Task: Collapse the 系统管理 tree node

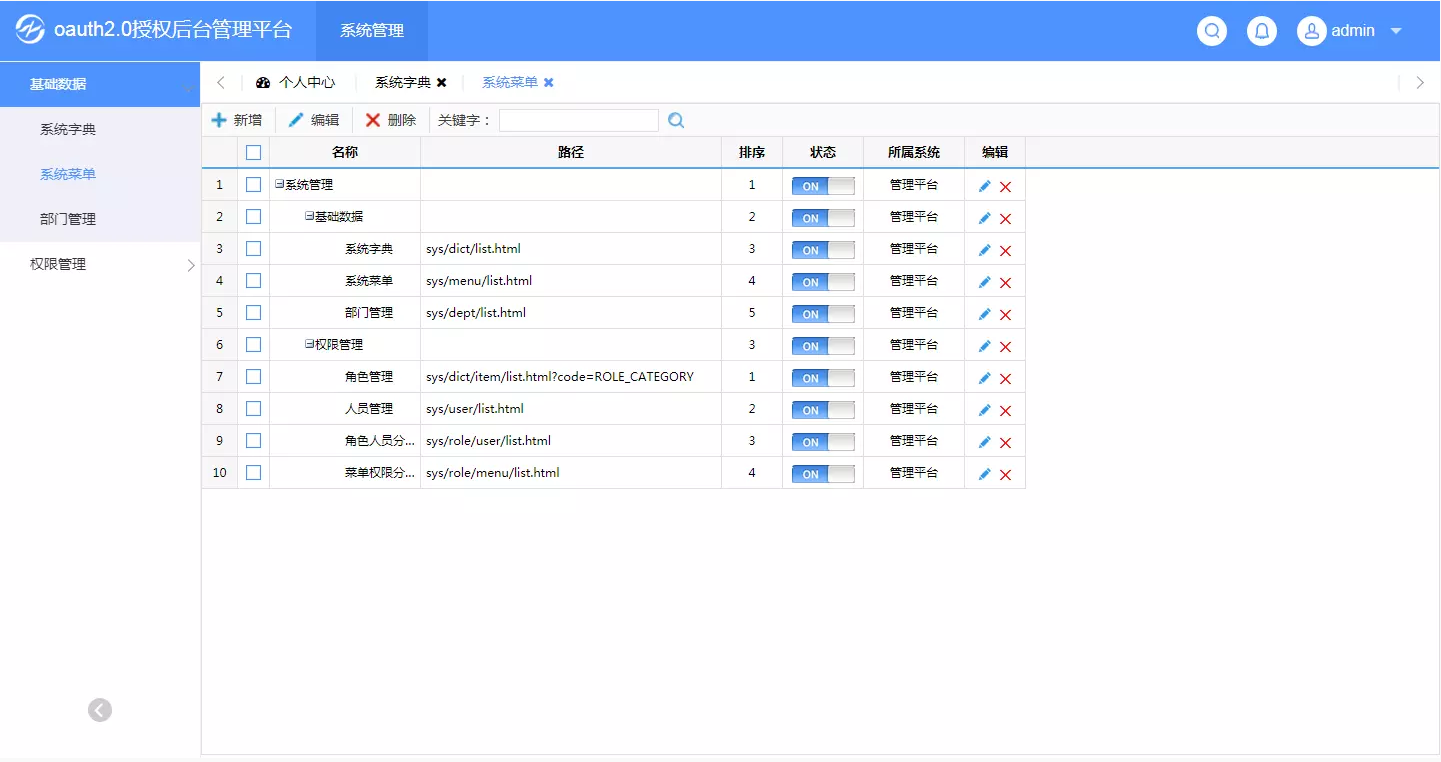Action: click(279, 185)
